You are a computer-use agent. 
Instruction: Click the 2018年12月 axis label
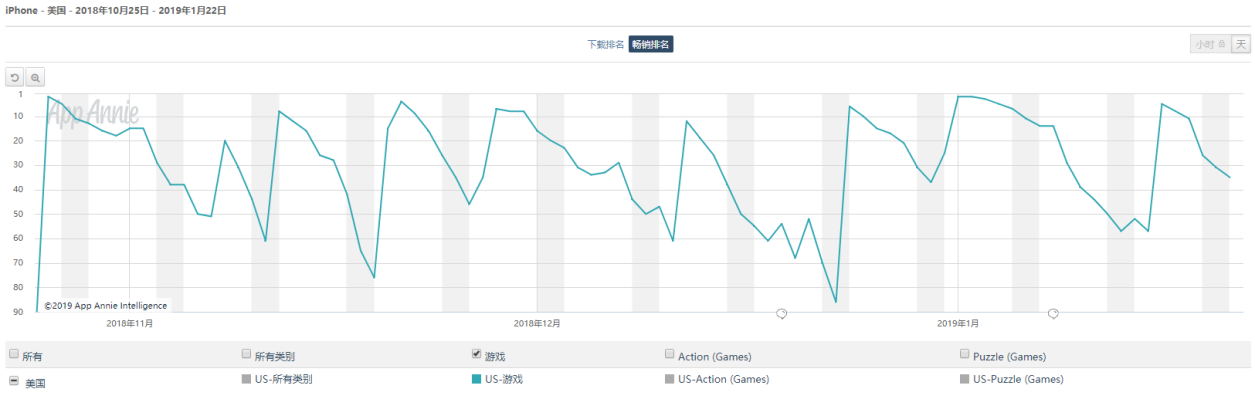(x=537, y=323)
